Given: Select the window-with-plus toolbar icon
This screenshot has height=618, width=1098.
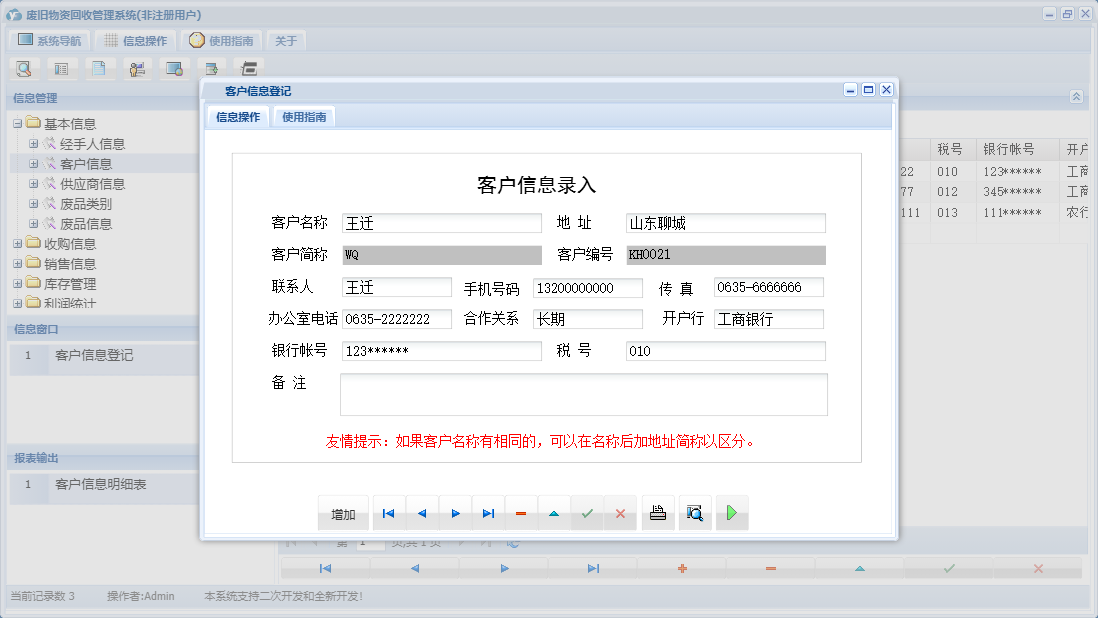Looking at the screenshot, I should tap(212, 68).
